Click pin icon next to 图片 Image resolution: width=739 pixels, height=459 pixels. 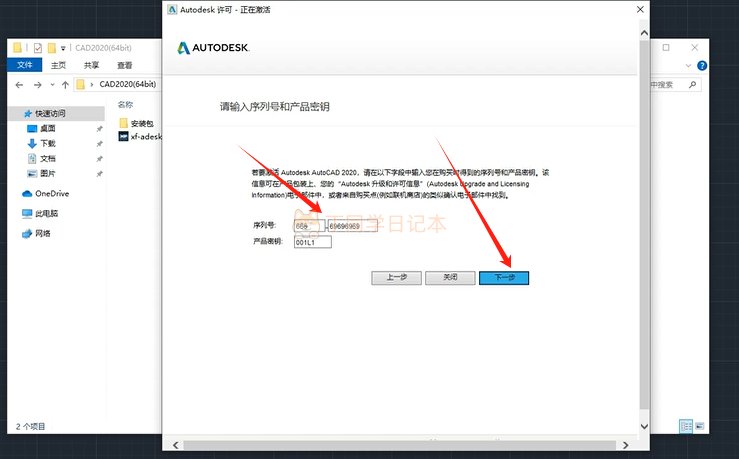click(x=99, y=174)
